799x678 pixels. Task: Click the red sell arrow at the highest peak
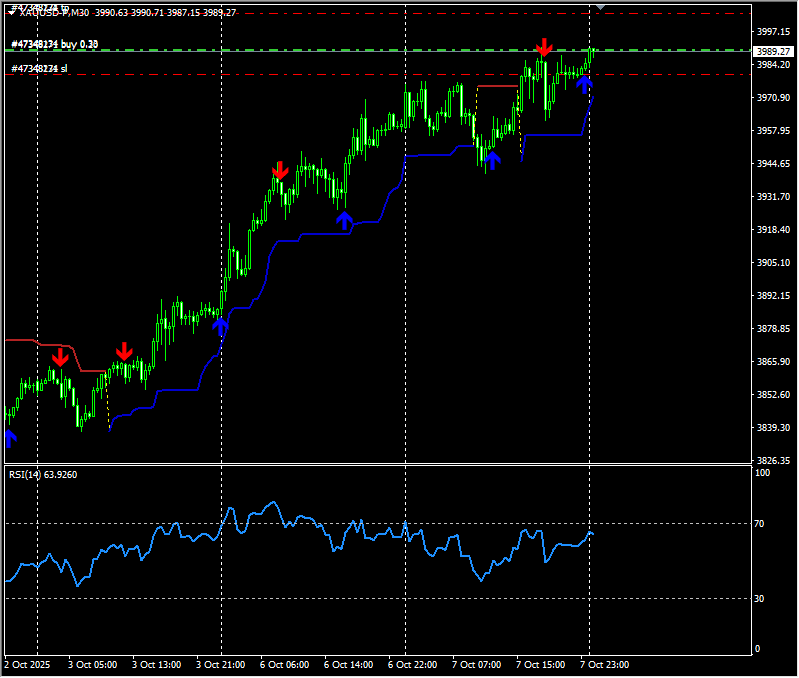543,47
